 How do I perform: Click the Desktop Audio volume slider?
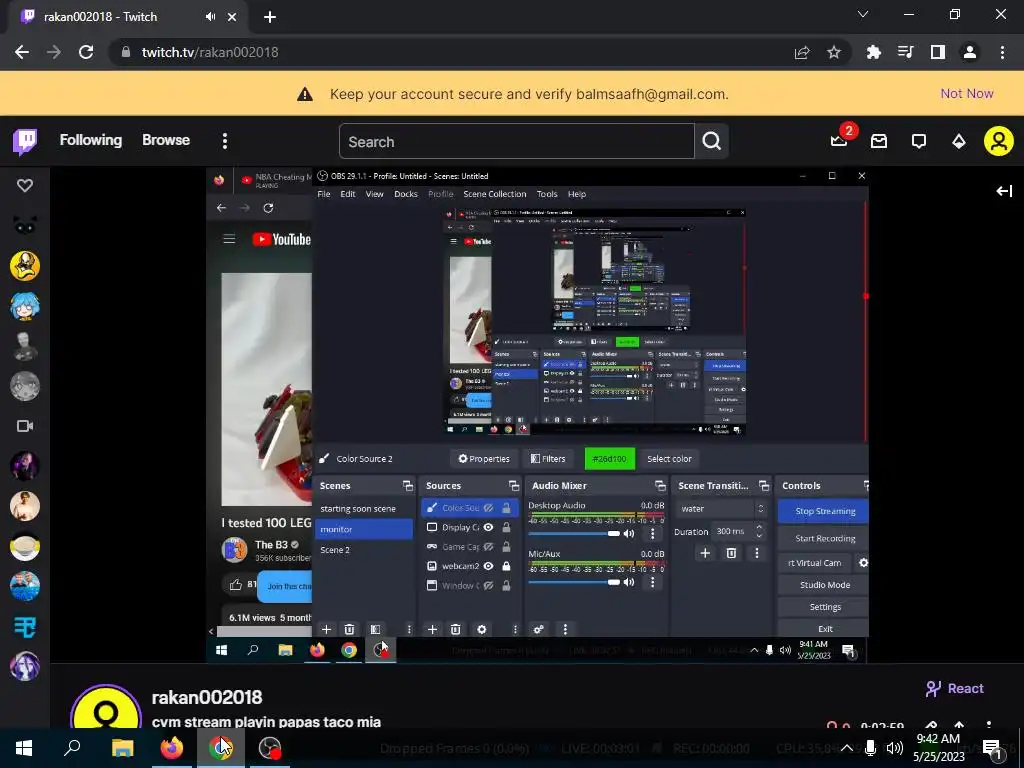[573, 534]
